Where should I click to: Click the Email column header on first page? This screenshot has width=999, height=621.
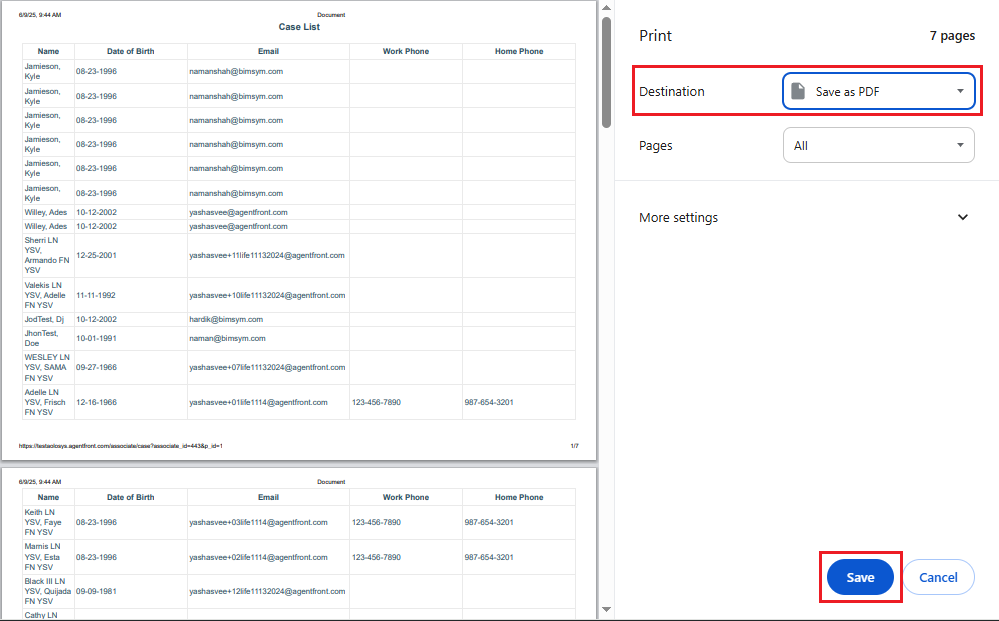point(268,51)
